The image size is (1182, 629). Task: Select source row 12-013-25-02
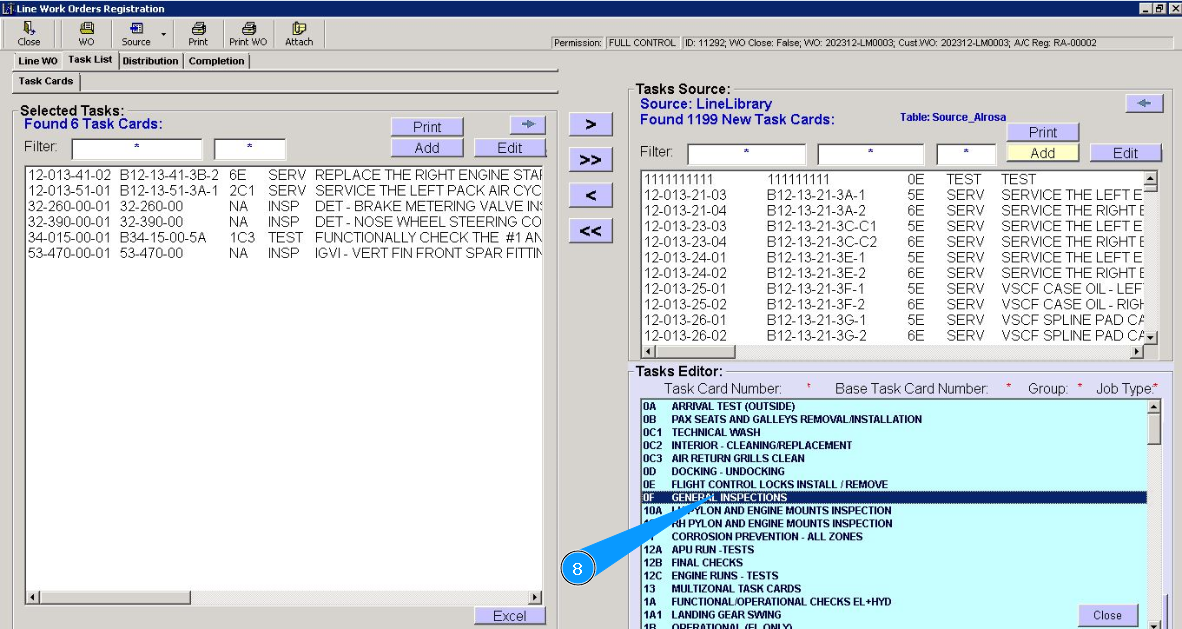893,305
